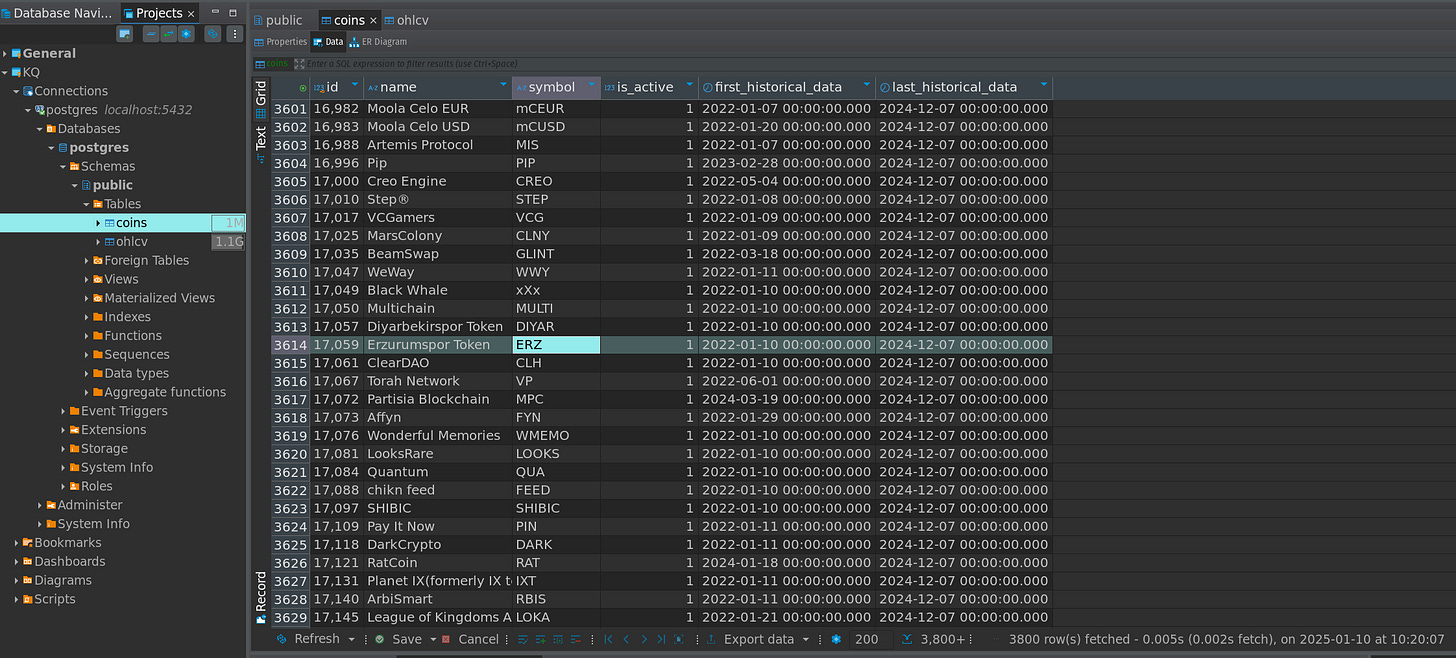Open Save dropdown arrow options

point(433,639)
